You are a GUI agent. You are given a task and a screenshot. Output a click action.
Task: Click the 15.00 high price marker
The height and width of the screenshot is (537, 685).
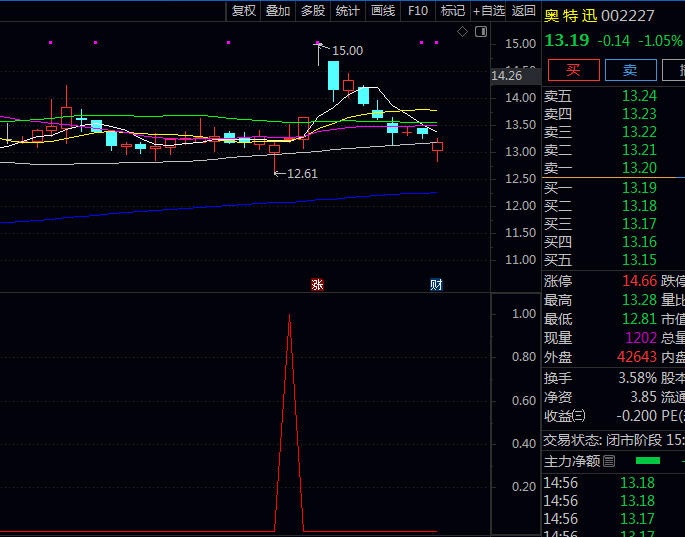click(347, 50)
